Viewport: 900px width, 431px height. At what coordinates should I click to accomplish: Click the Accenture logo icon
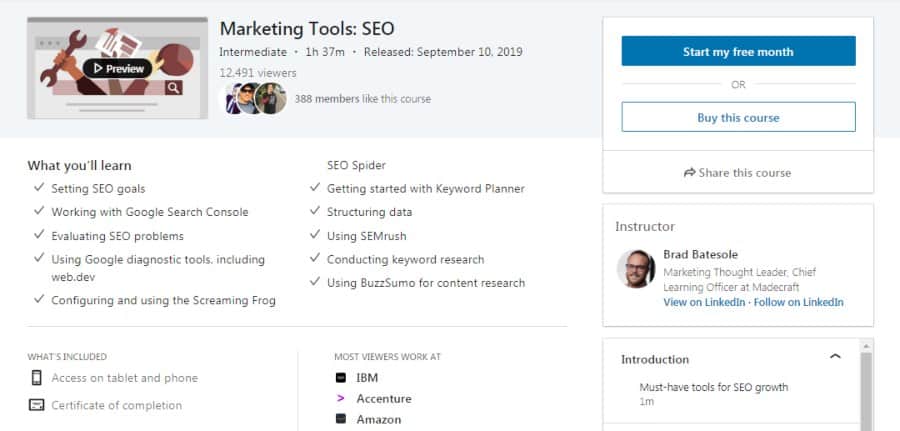point(341,398)
